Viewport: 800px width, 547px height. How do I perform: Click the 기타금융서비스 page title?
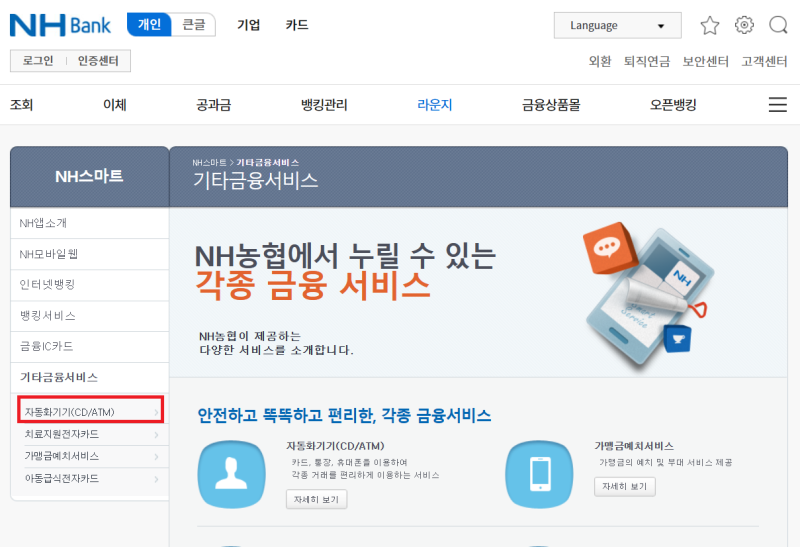click(x=256, y=181)
